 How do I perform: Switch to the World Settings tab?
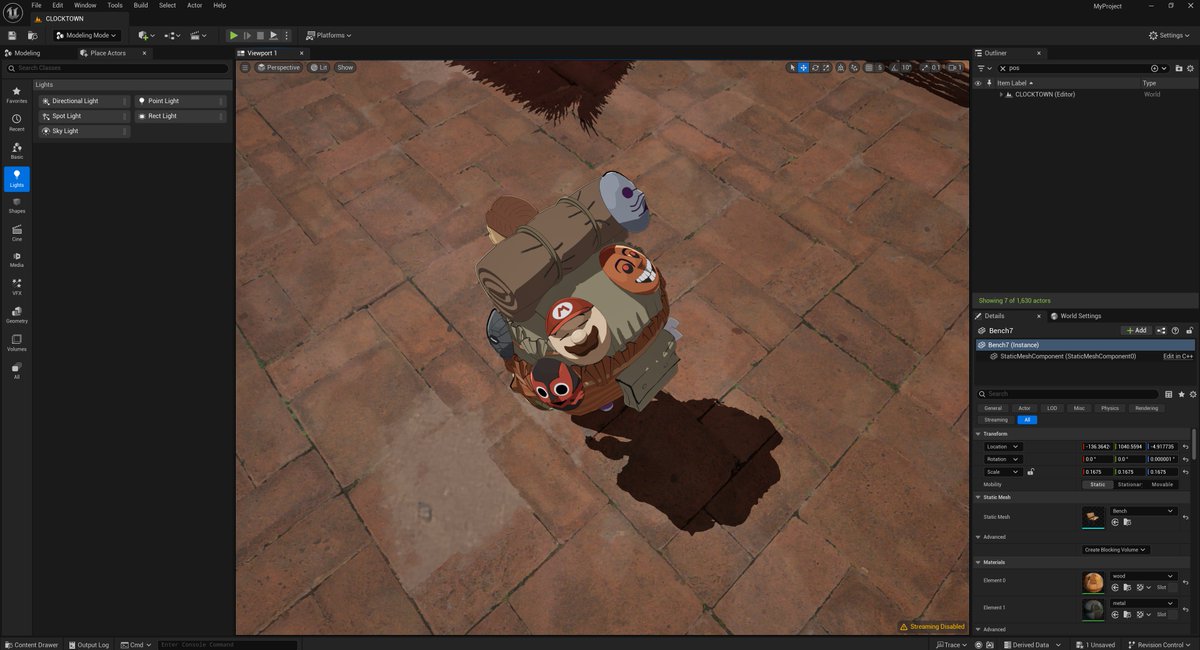(1076, 316)
